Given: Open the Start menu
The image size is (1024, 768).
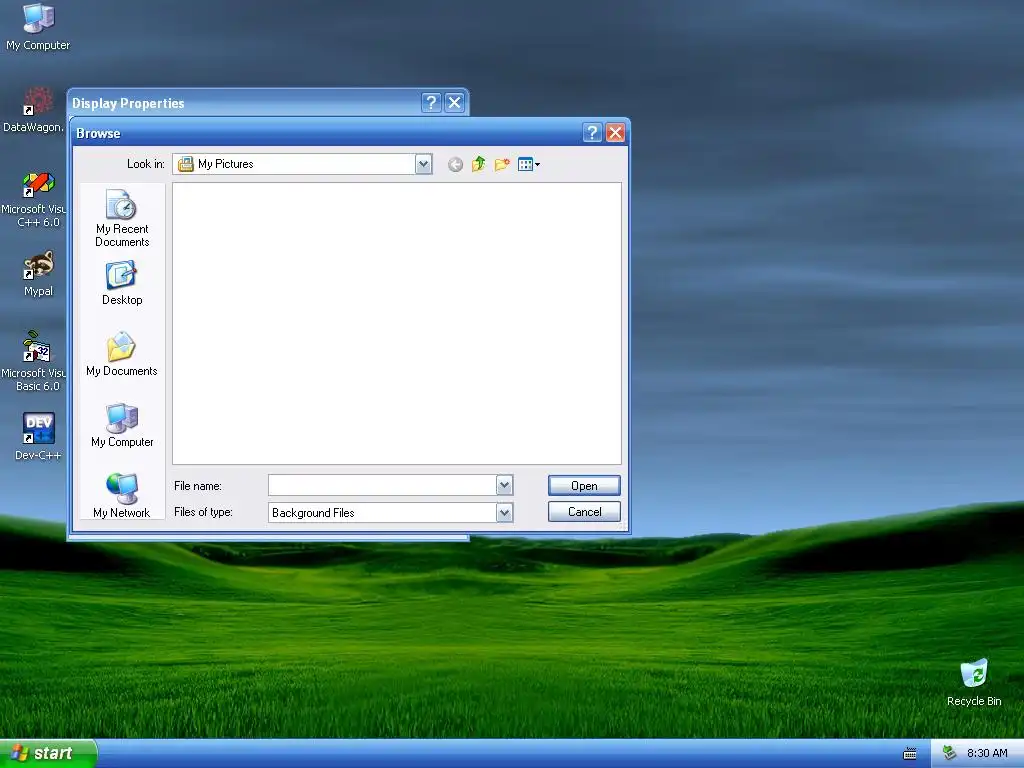Looking at the screenshot, I should (x=48, y=754).
